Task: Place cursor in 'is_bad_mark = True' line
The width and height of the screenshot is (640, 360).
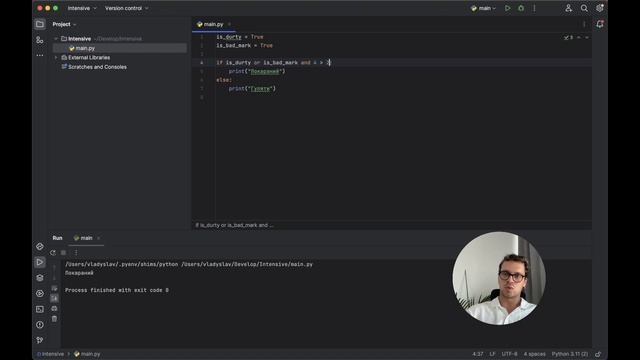Action: point(244,45)
